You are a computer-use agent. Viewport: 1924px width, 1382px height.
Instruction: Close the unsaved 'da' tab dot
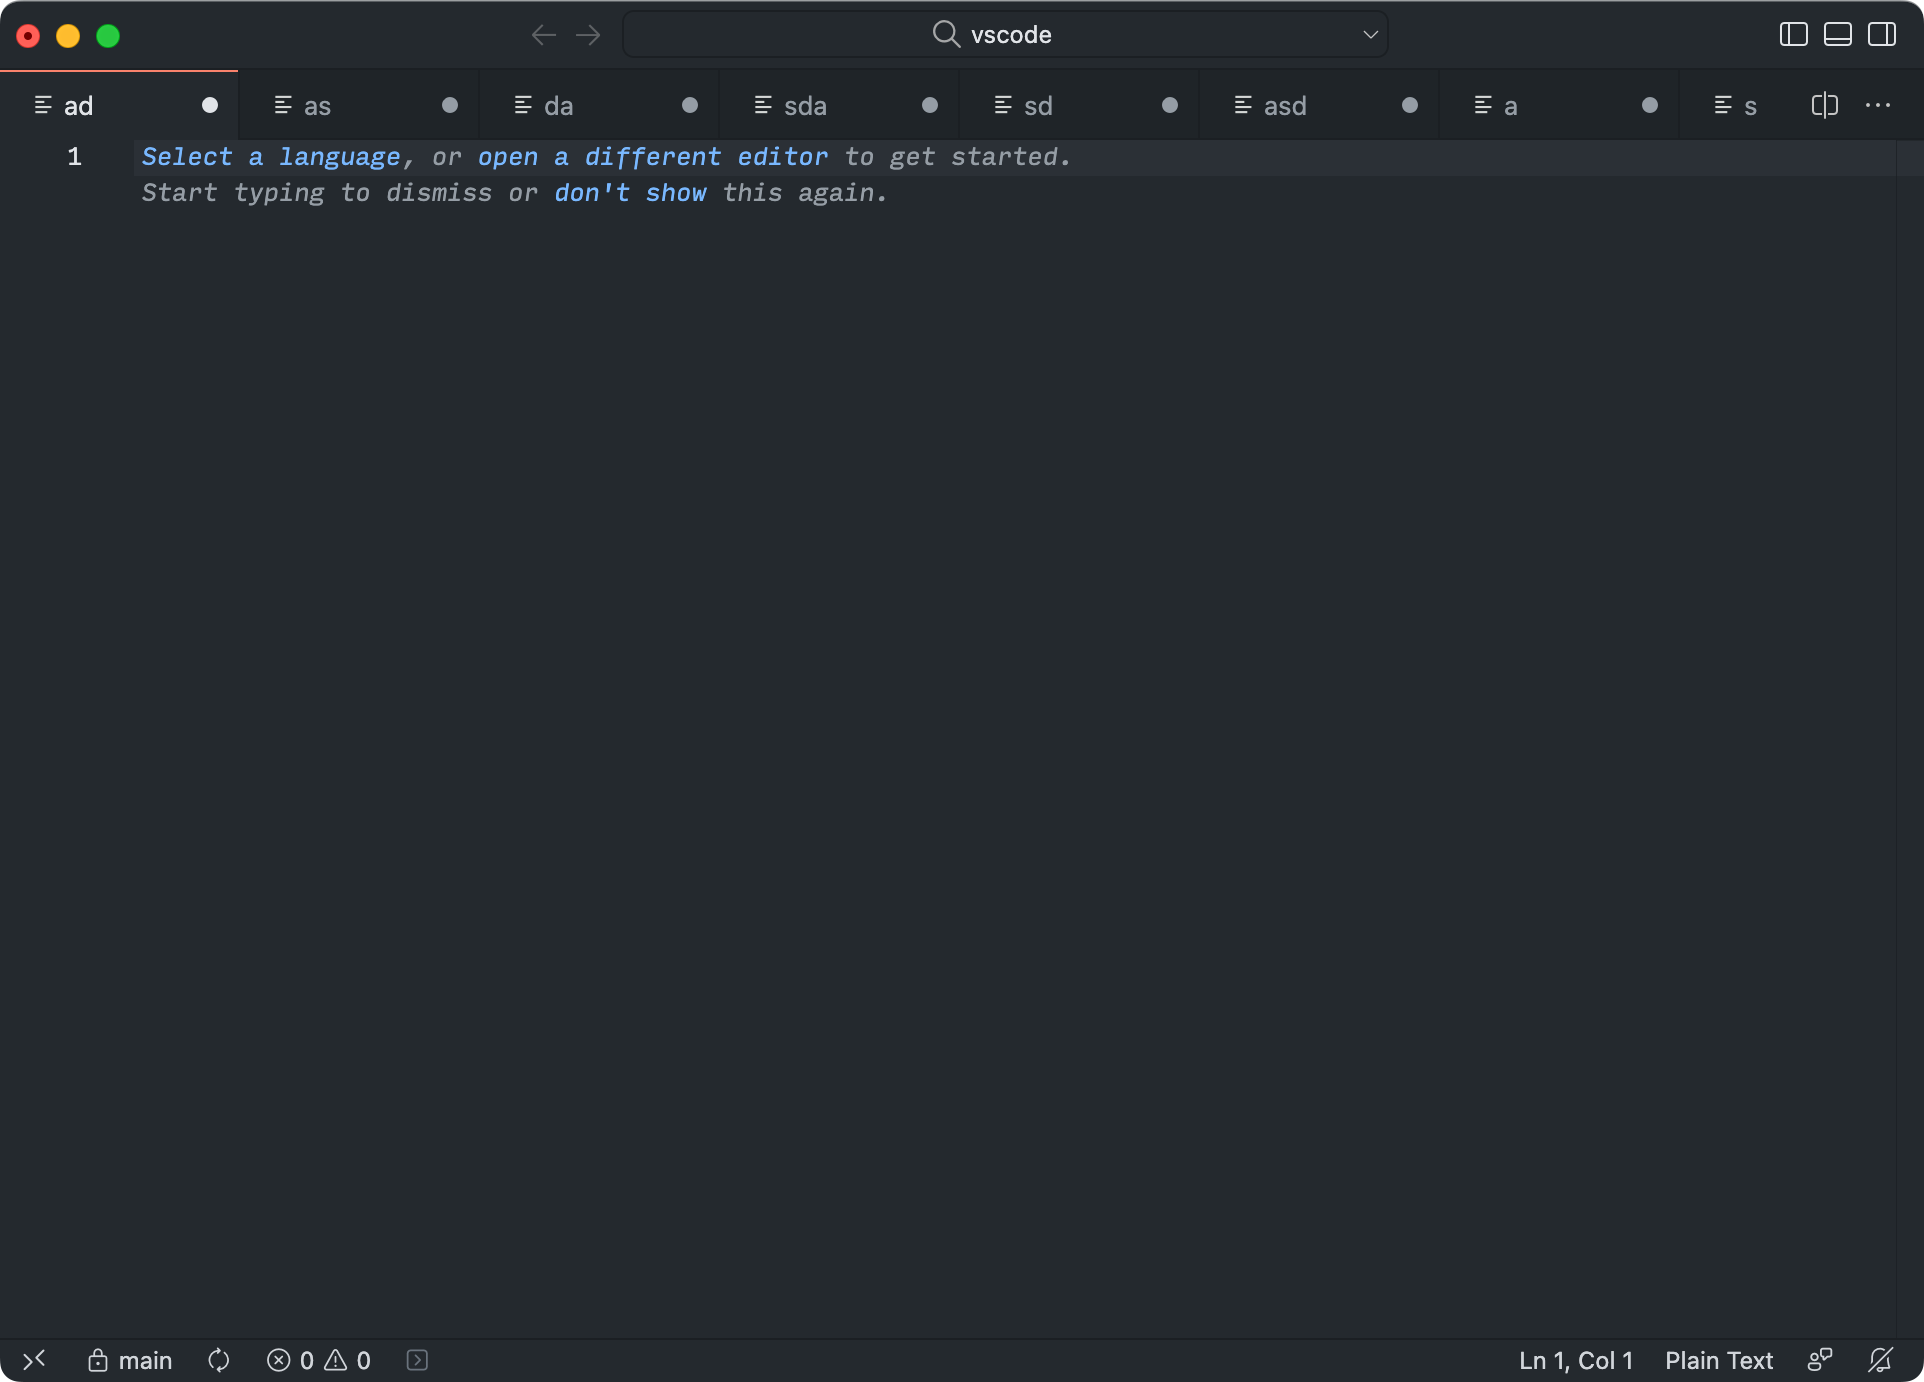pos(689,105)
